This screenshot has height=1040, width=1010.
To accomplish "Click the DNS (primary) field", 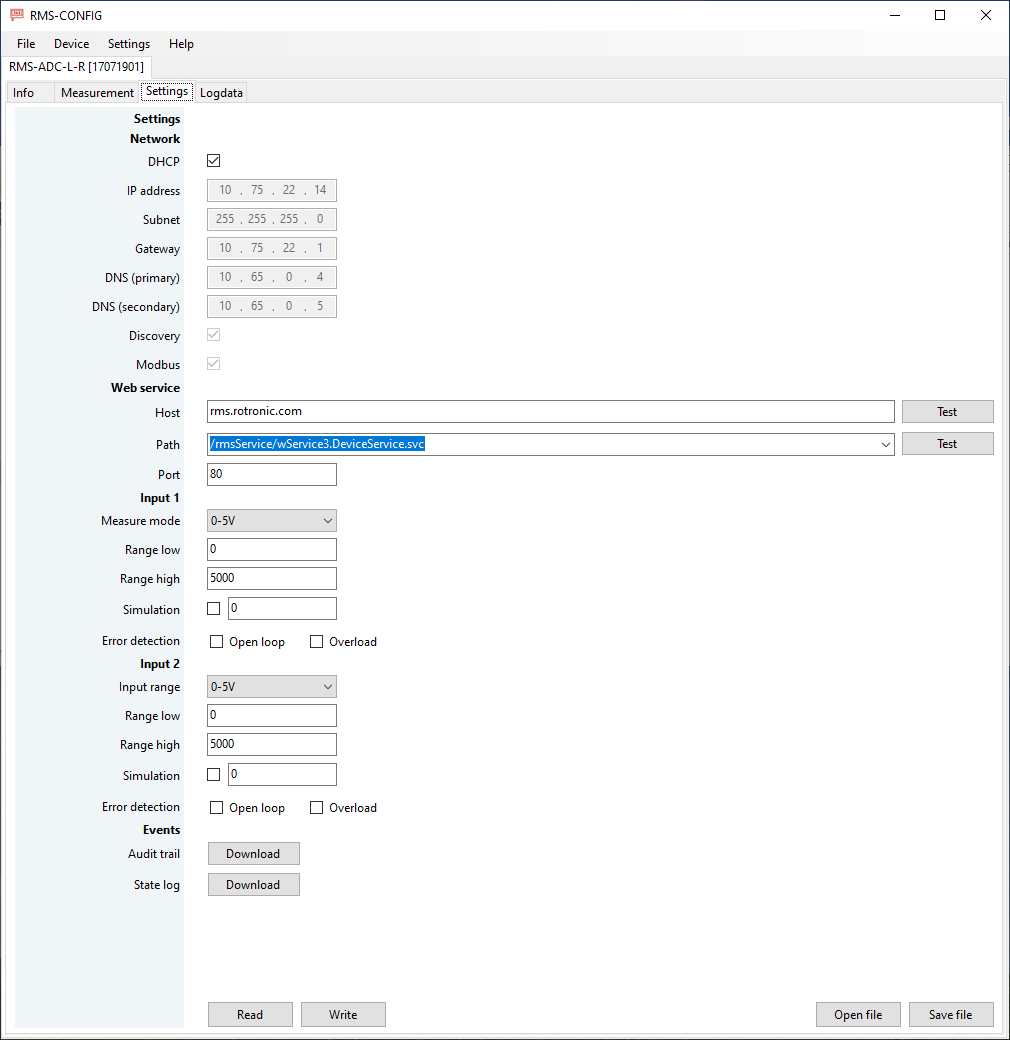I will [272, 277].
